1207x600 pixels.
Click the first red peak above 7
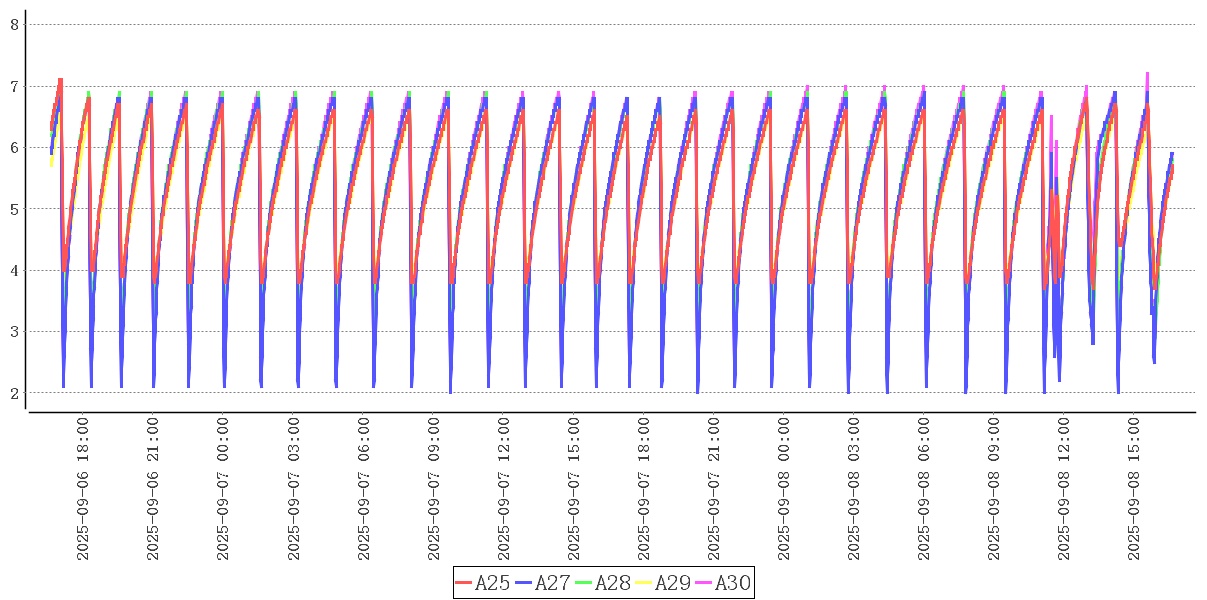click(x=60, y=80)
